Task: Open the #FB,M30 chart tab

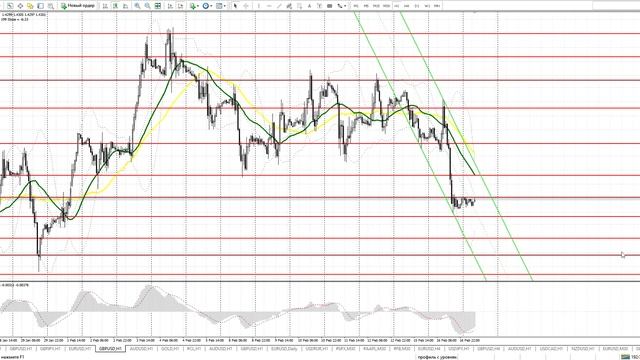Action: (x=402, y=349)
